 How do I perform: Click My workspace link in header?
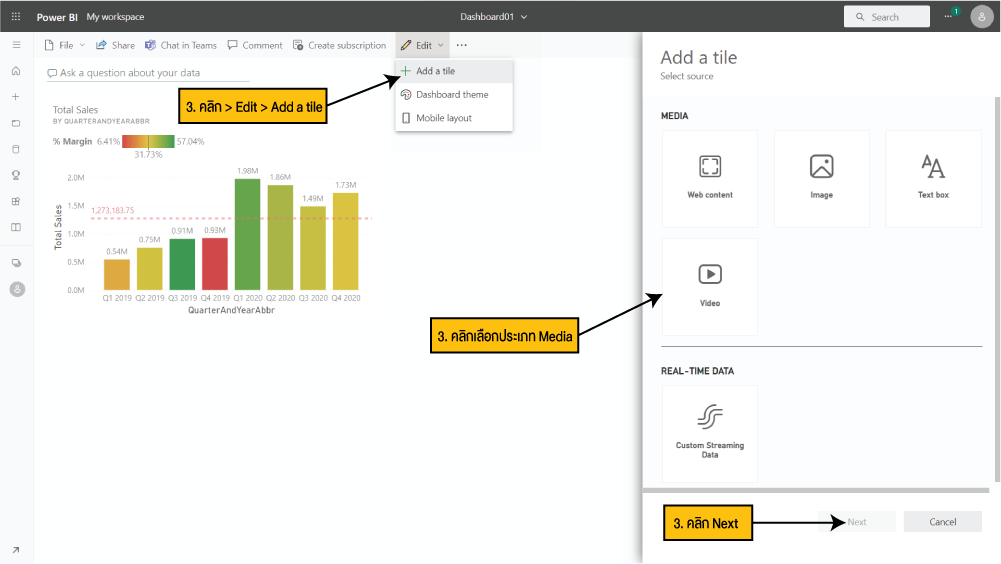(115, 17)
